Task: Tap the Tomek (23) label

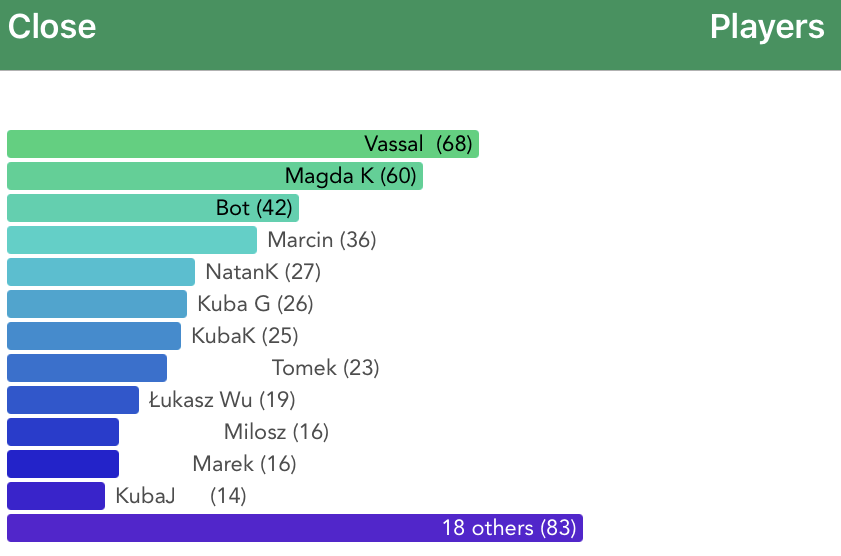Action: point(325,368)
